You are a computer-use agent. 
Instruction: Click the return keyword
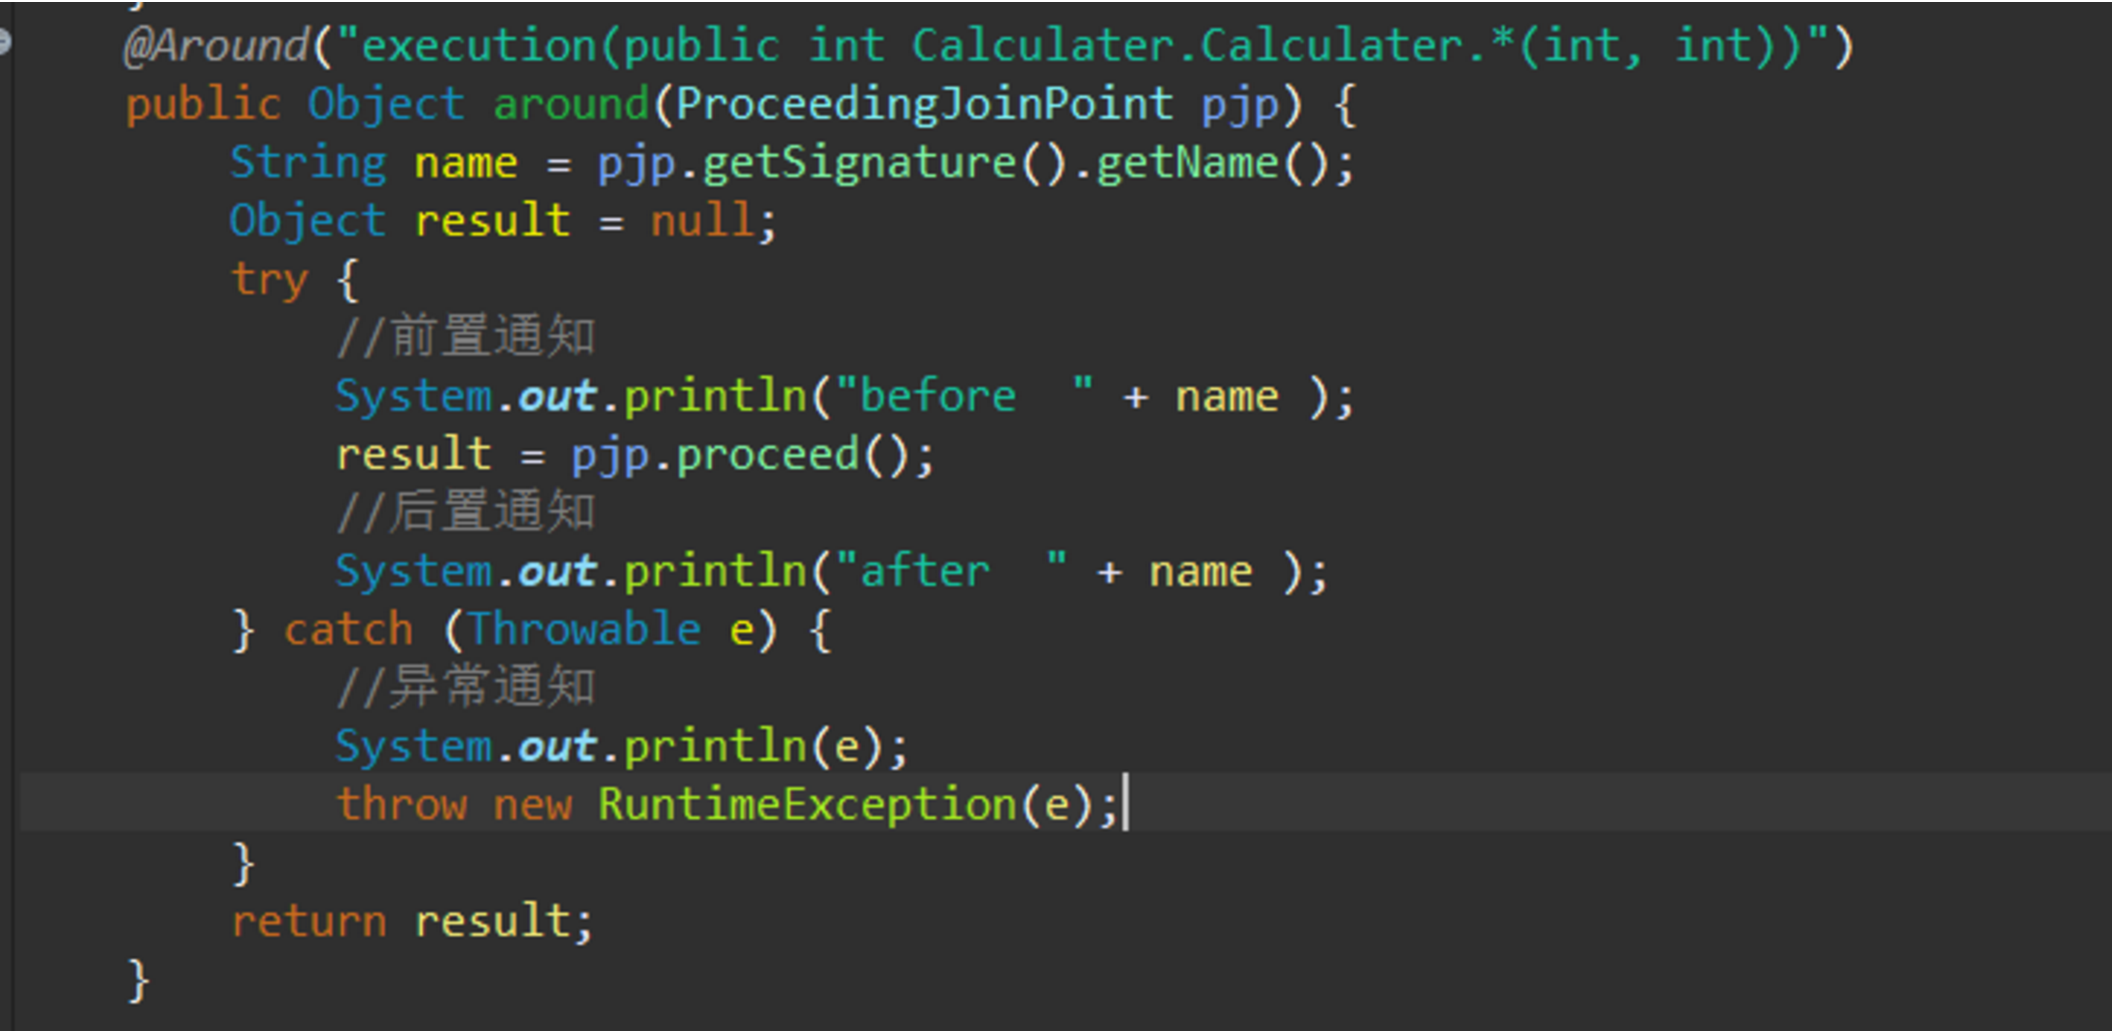click(x=309, y=921)
